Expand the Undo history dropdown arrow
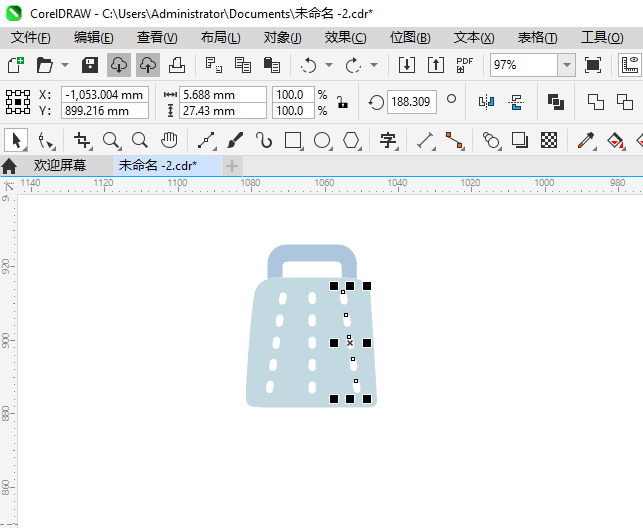The width and height of the screenshot is (643, 528). click(x=329, y=65)
